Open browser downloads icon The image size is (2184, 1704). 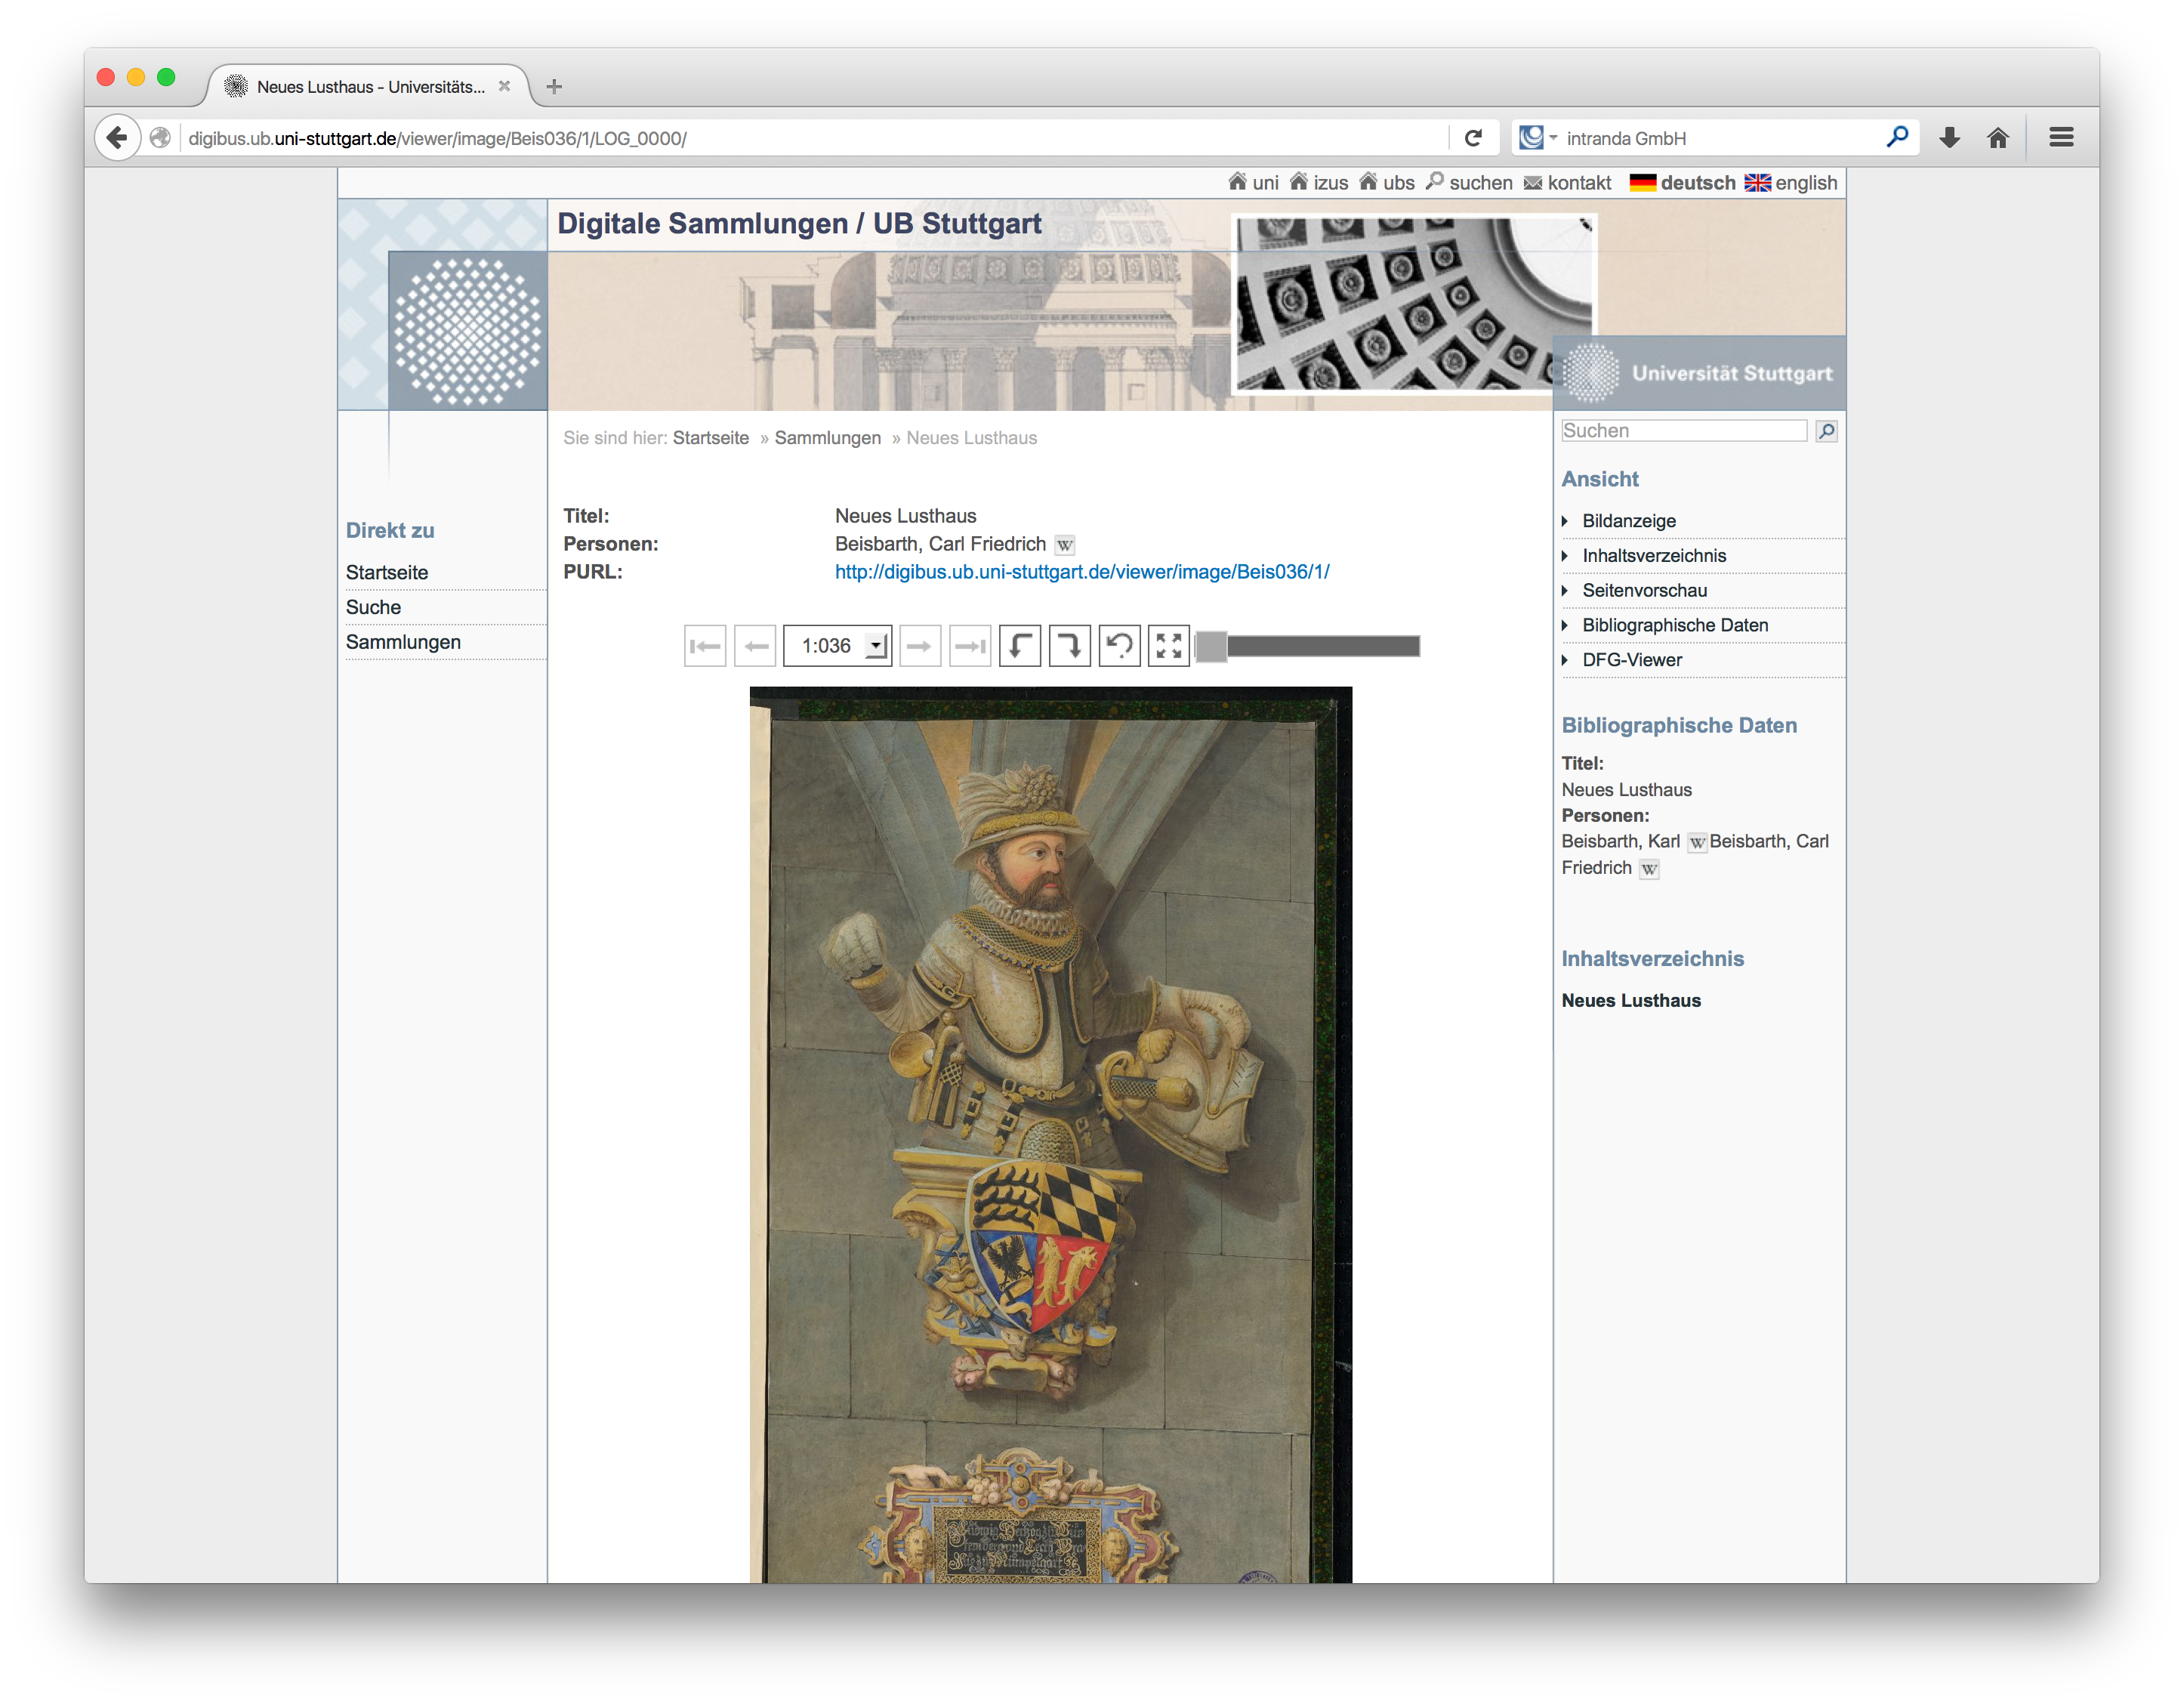(1949, 138)
